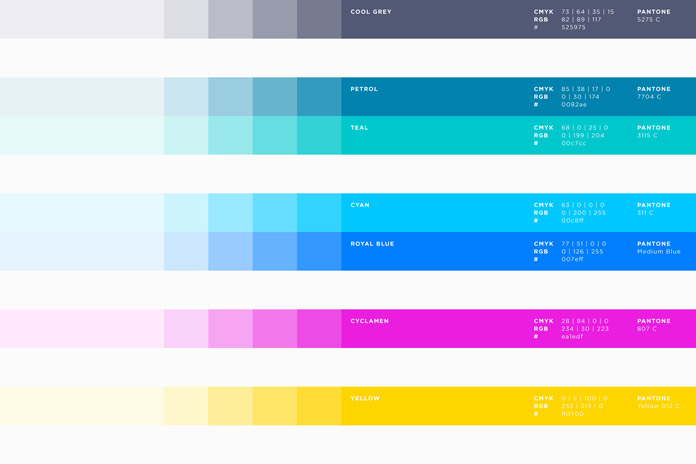This screenshot has height=464, width=696.
Task: Click the YELLOW color name label
Action: (x=365, y=398)
